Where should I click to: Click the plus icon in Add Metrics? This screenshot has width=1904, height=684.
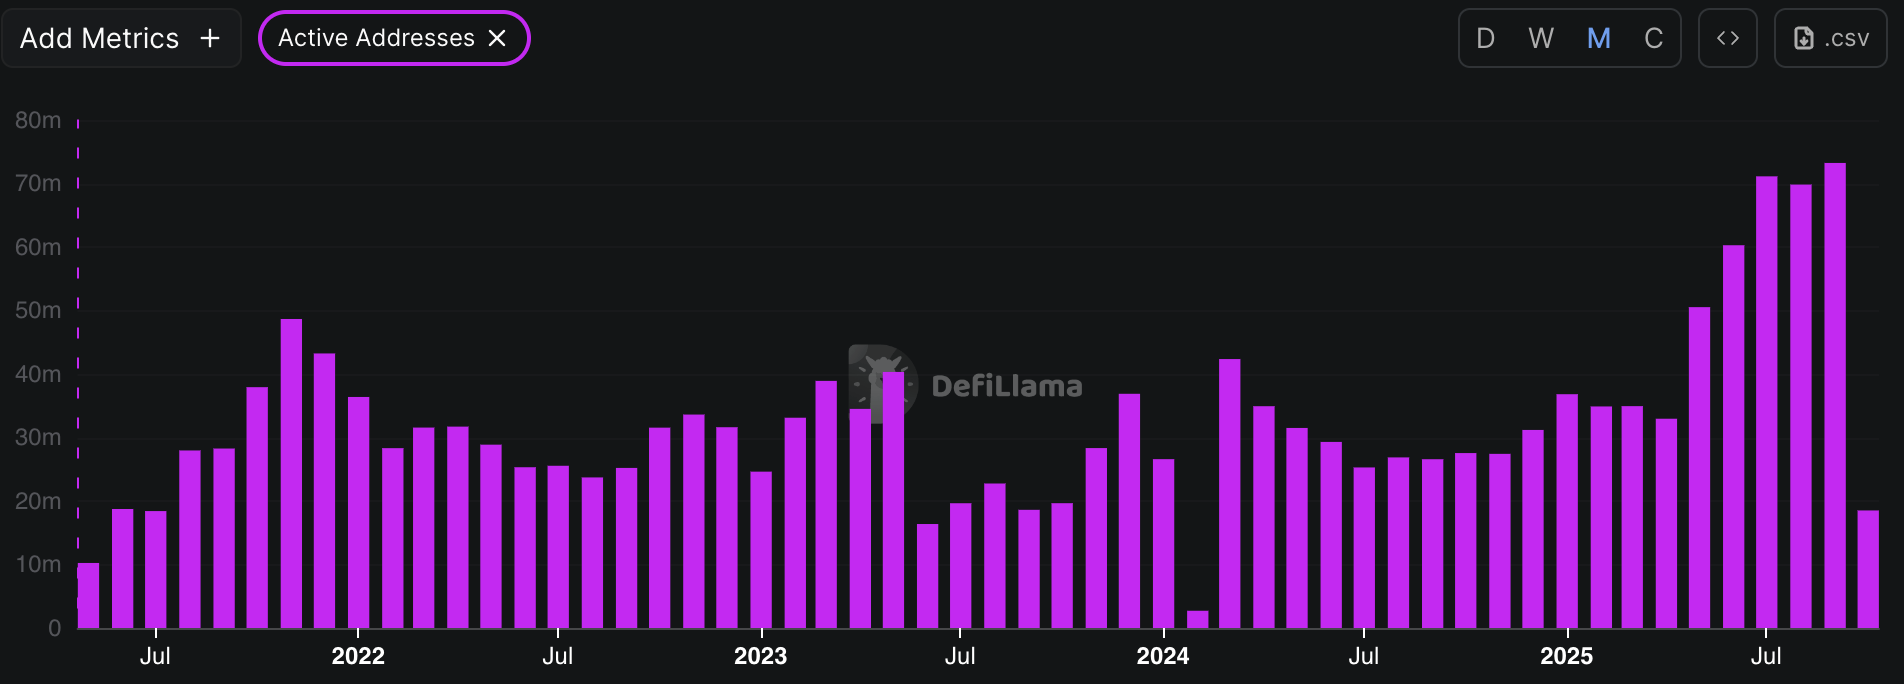pyautogui.click(x=210, y=38)
